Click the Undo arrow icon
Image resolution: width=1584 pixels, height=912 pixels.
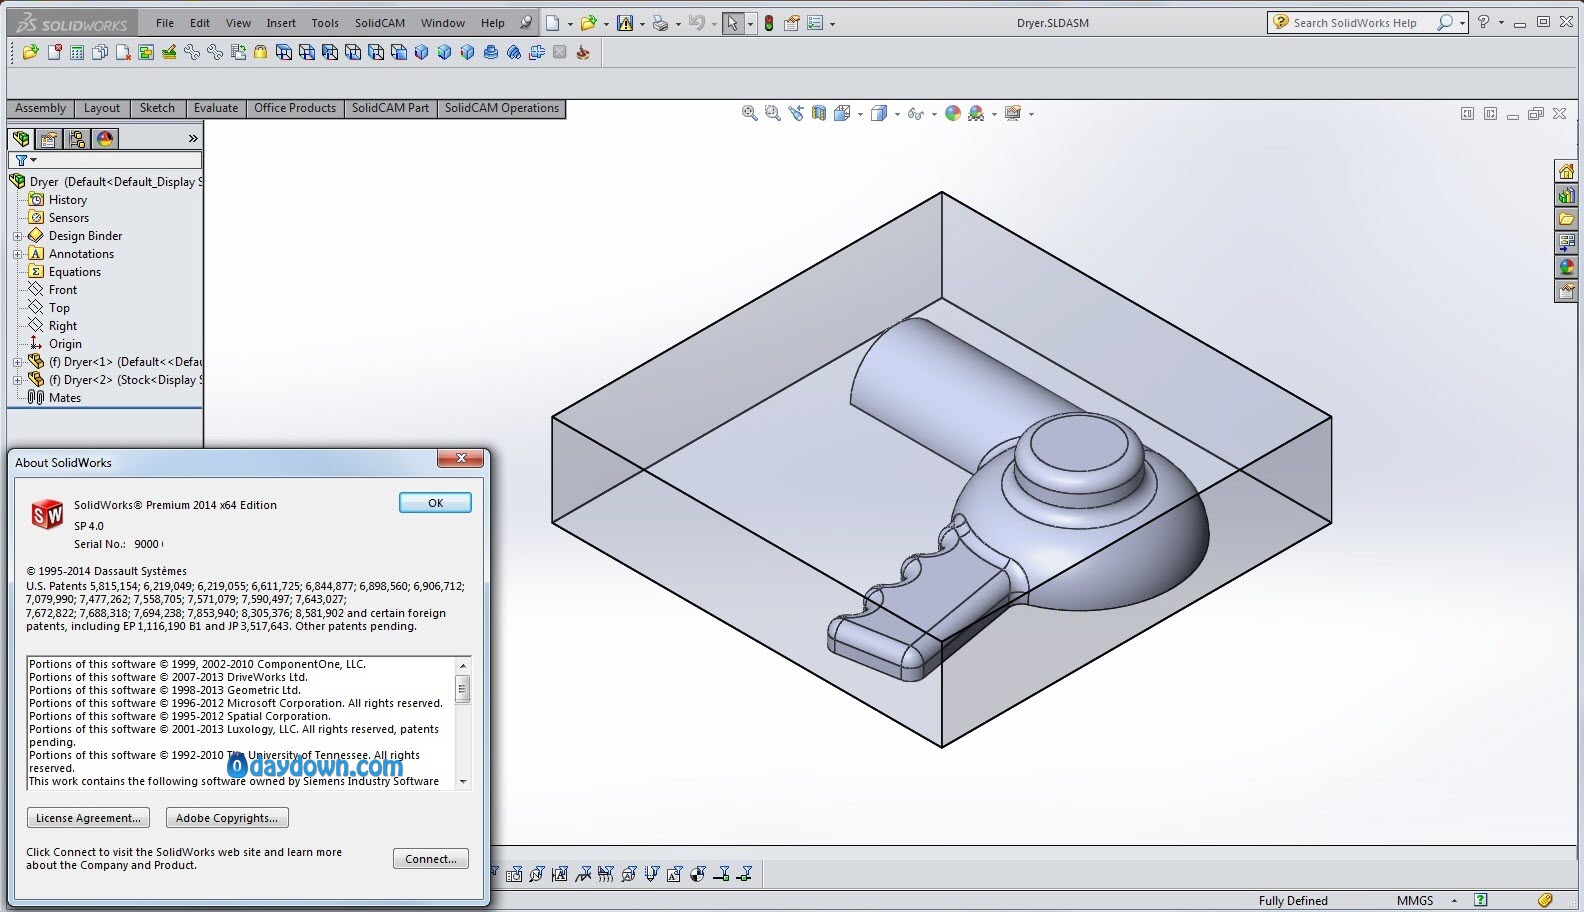696,23
